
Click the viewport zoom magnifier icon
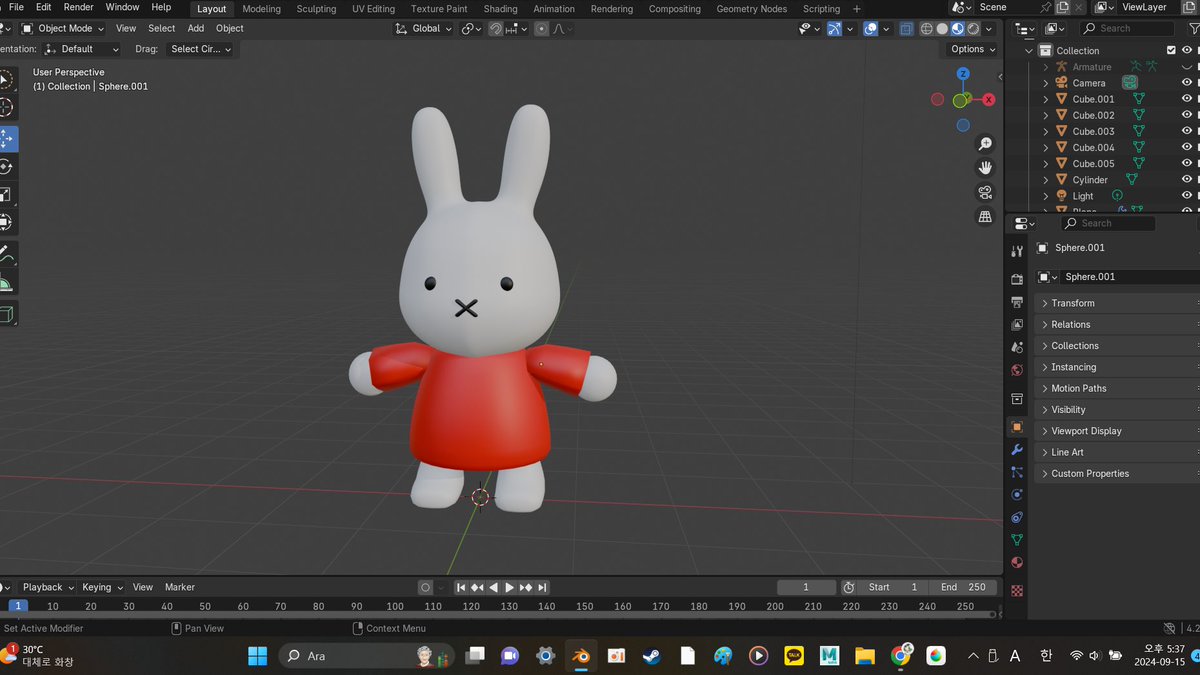(x=985, y=144)
